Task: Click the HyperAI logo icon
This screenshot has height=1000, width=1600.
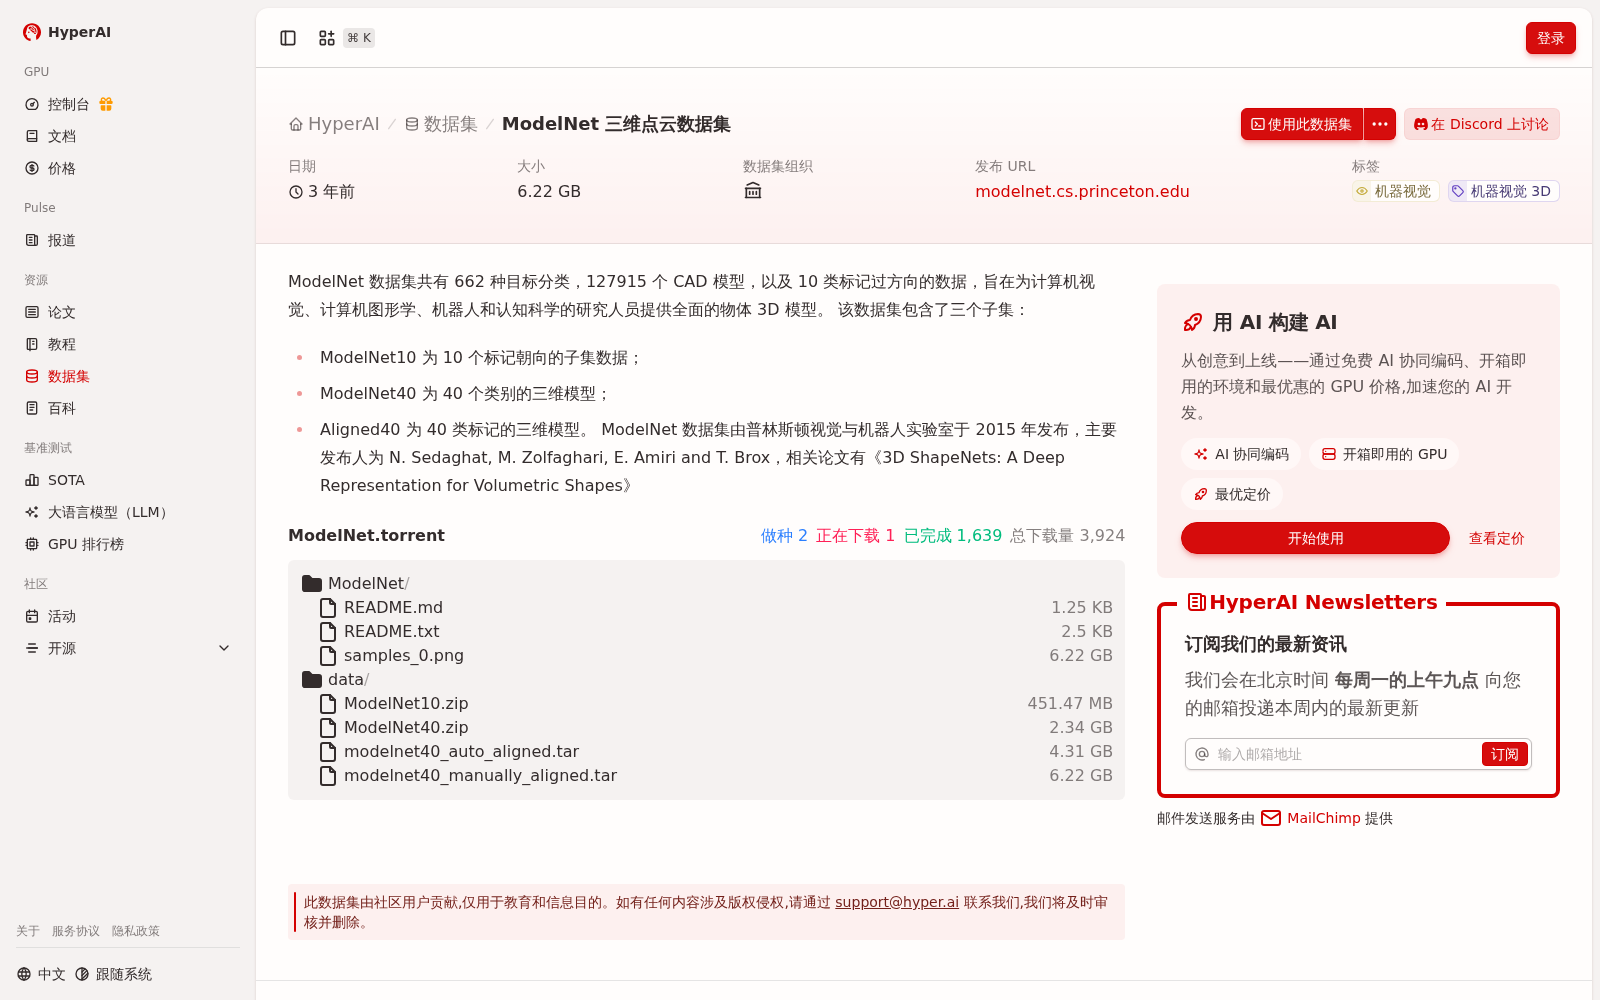Action: 32,32
